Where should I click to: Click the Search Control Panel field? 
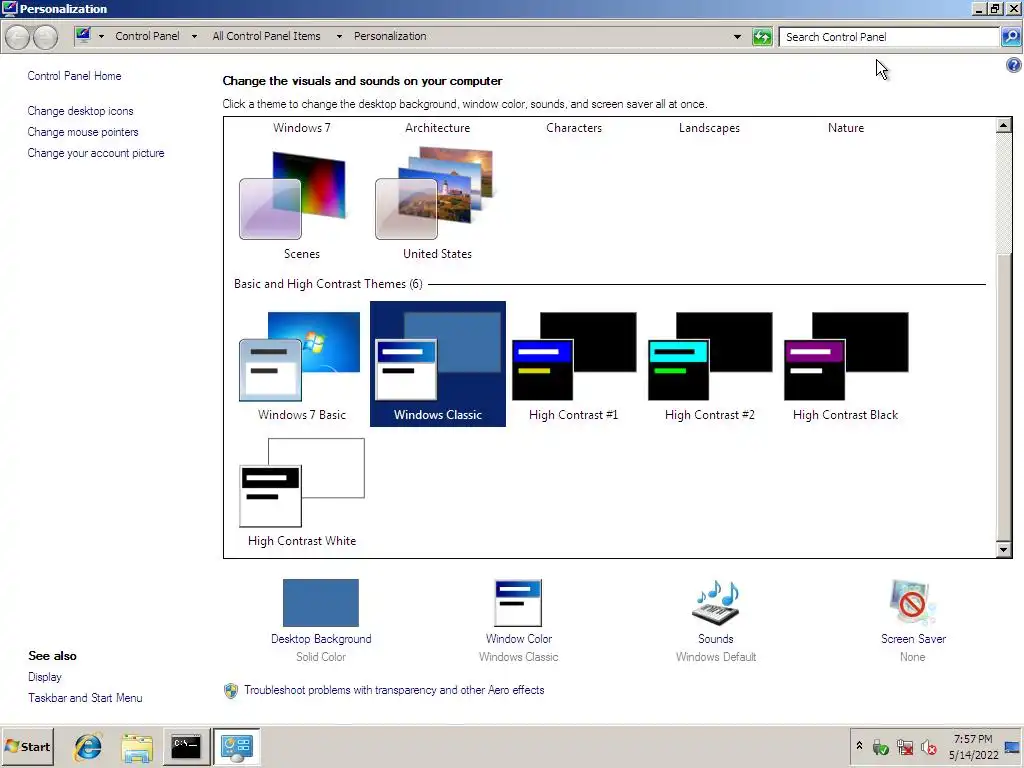889,37
